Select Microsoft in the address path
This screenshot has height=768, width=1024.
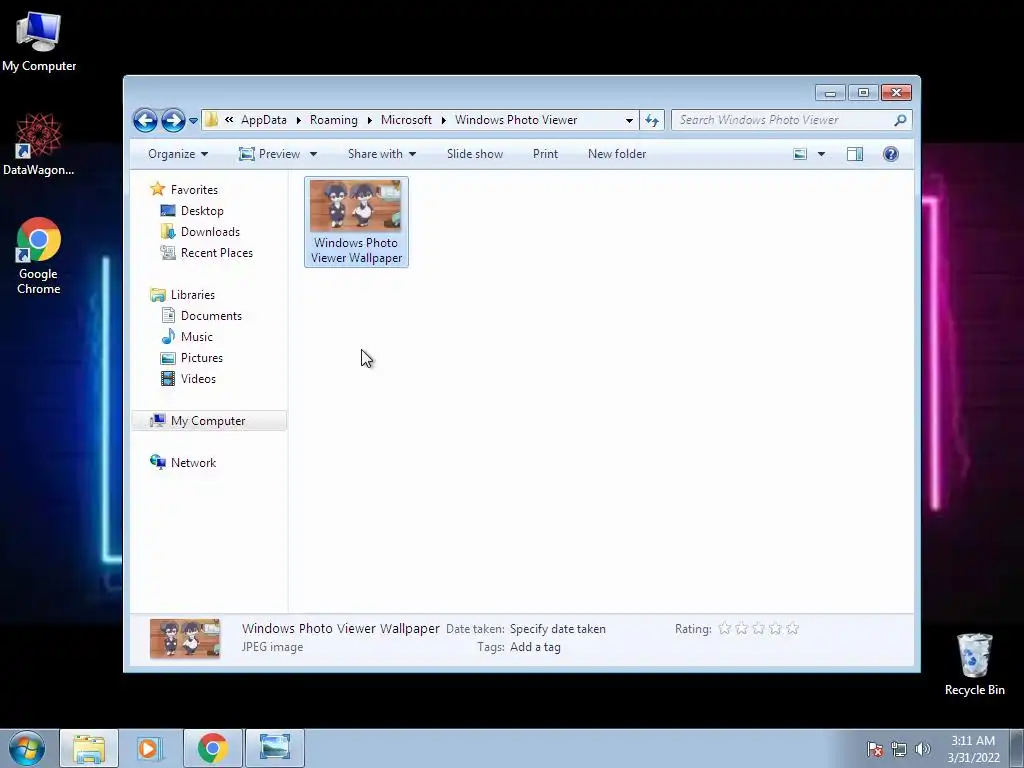point(406,120)
